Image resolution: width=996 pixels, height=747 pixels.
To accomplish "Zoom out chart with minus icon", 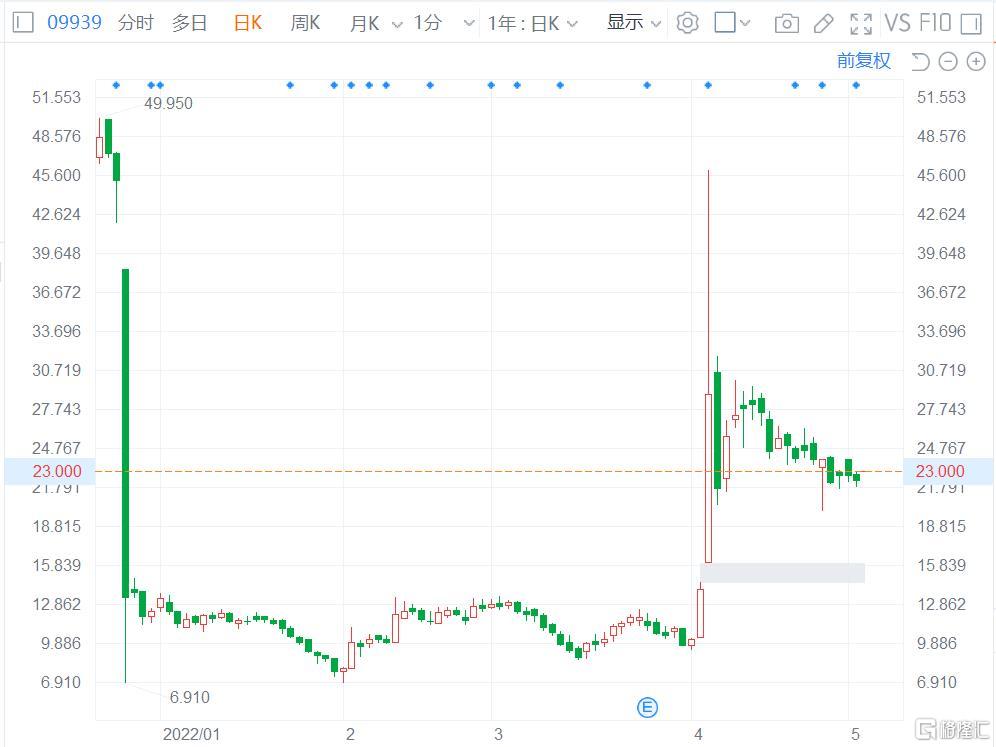I will pos(948,62).
